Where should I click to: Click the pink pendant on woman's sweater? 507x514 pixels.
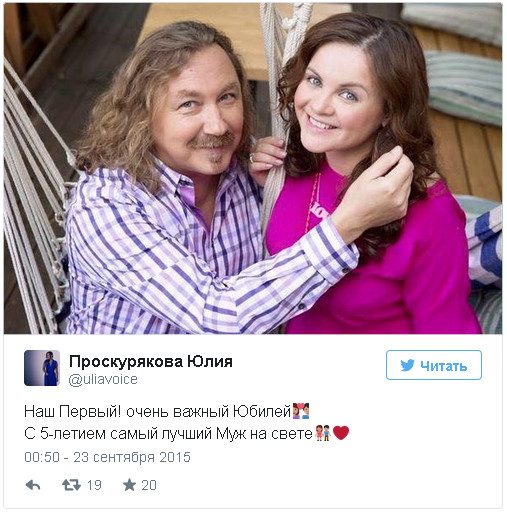click(317, 210)
